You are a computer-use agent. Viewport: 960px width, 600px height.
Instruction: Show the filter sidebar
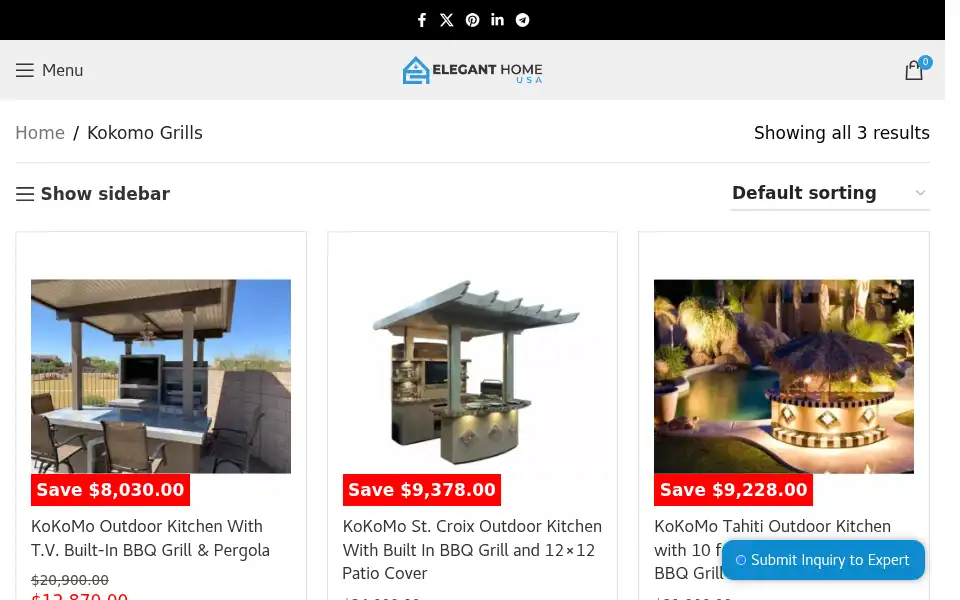pyautogui.click(x=93, y=193)
